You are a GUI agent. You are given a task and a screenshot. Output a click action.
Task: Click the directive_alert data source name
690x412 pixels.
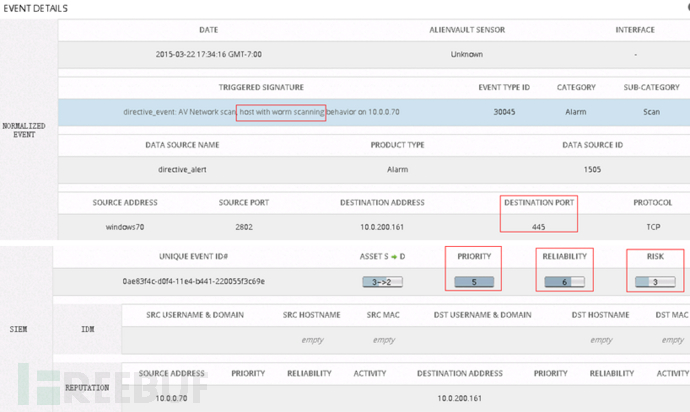coord(182,169)
